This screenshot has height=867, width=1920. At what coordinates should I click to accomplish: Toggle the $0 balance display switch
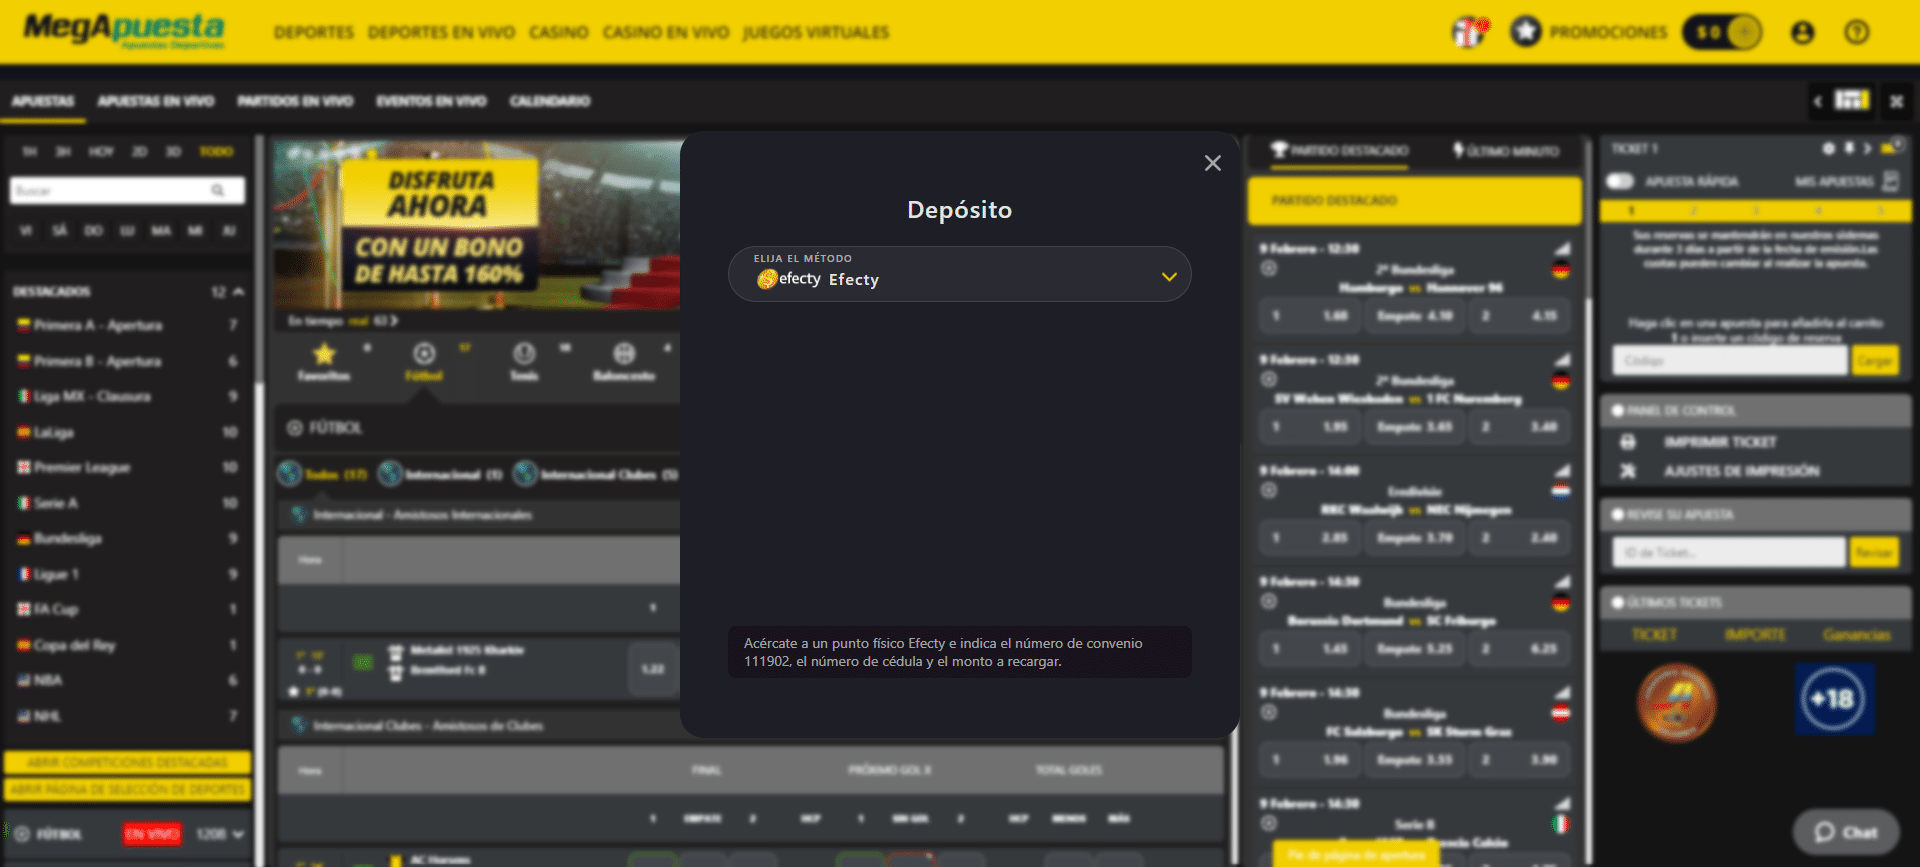point(1722,33)
